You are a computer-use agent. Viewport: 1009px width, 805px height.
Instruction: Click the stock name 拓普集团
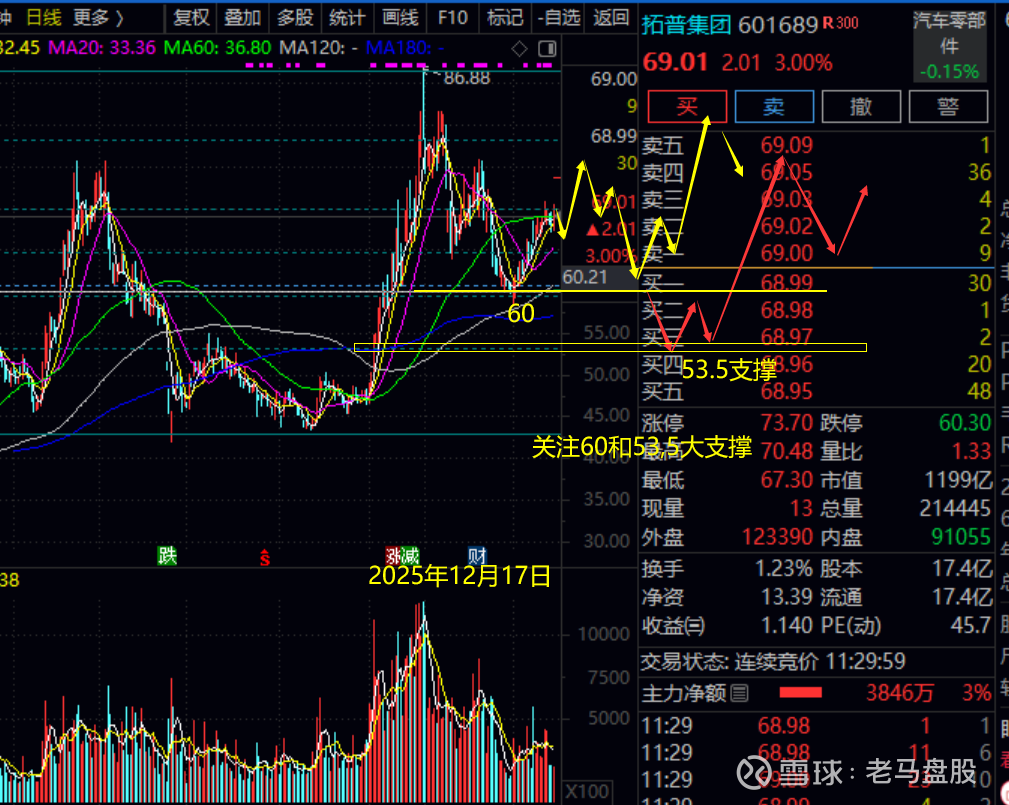[687, 24]
